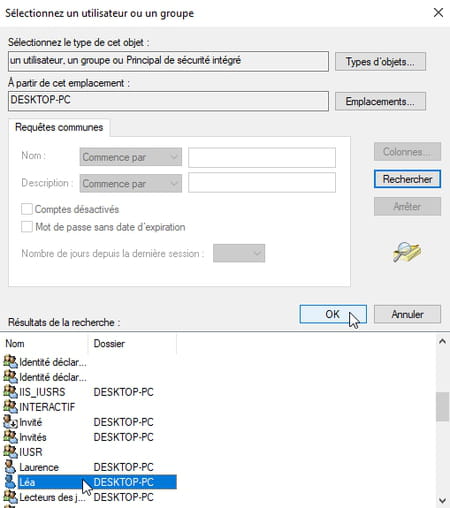
Task: Click the Laurence user icon
Action: tap(10, 467)
